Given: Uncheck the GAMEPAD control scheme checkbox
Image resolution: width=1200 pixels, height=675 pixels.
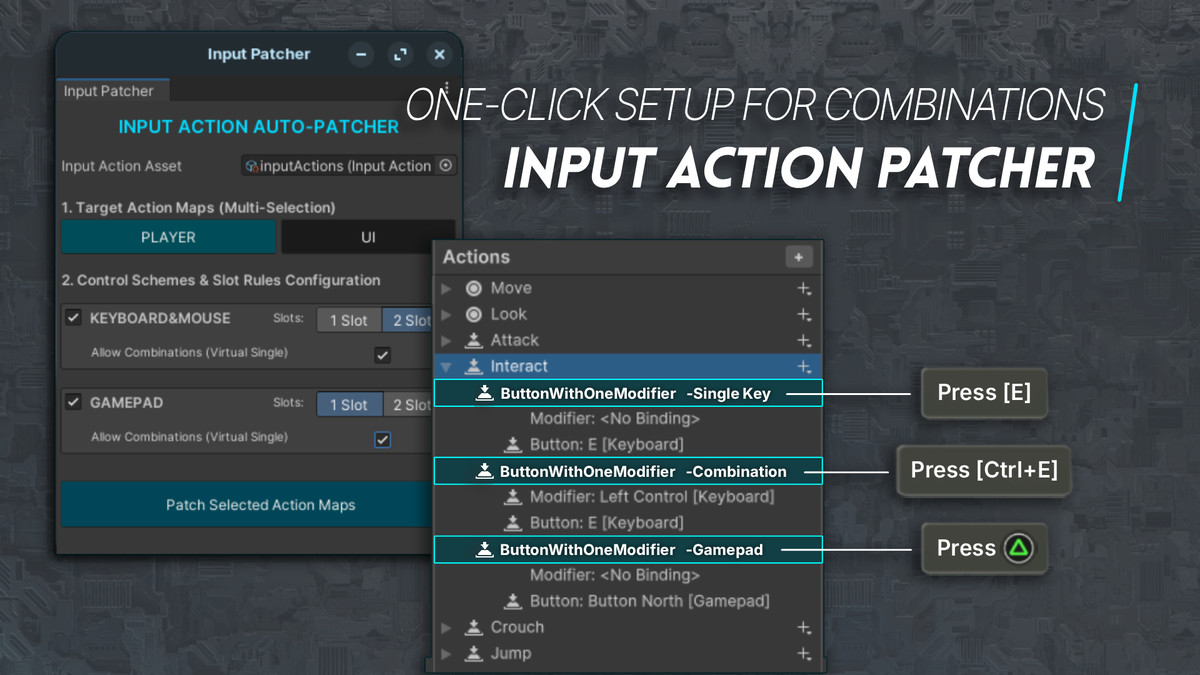Looking at the screenshot, I should 73,402.
